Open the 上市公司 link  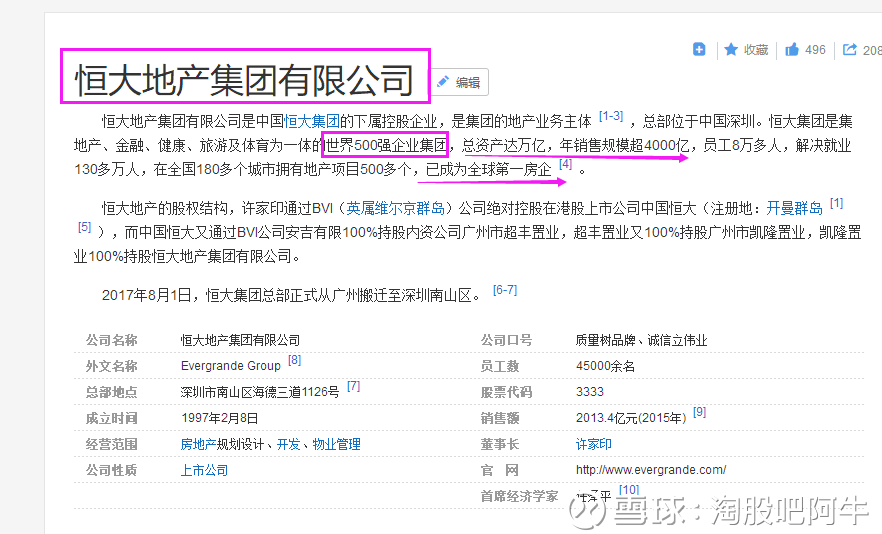[x=204, y=470]
